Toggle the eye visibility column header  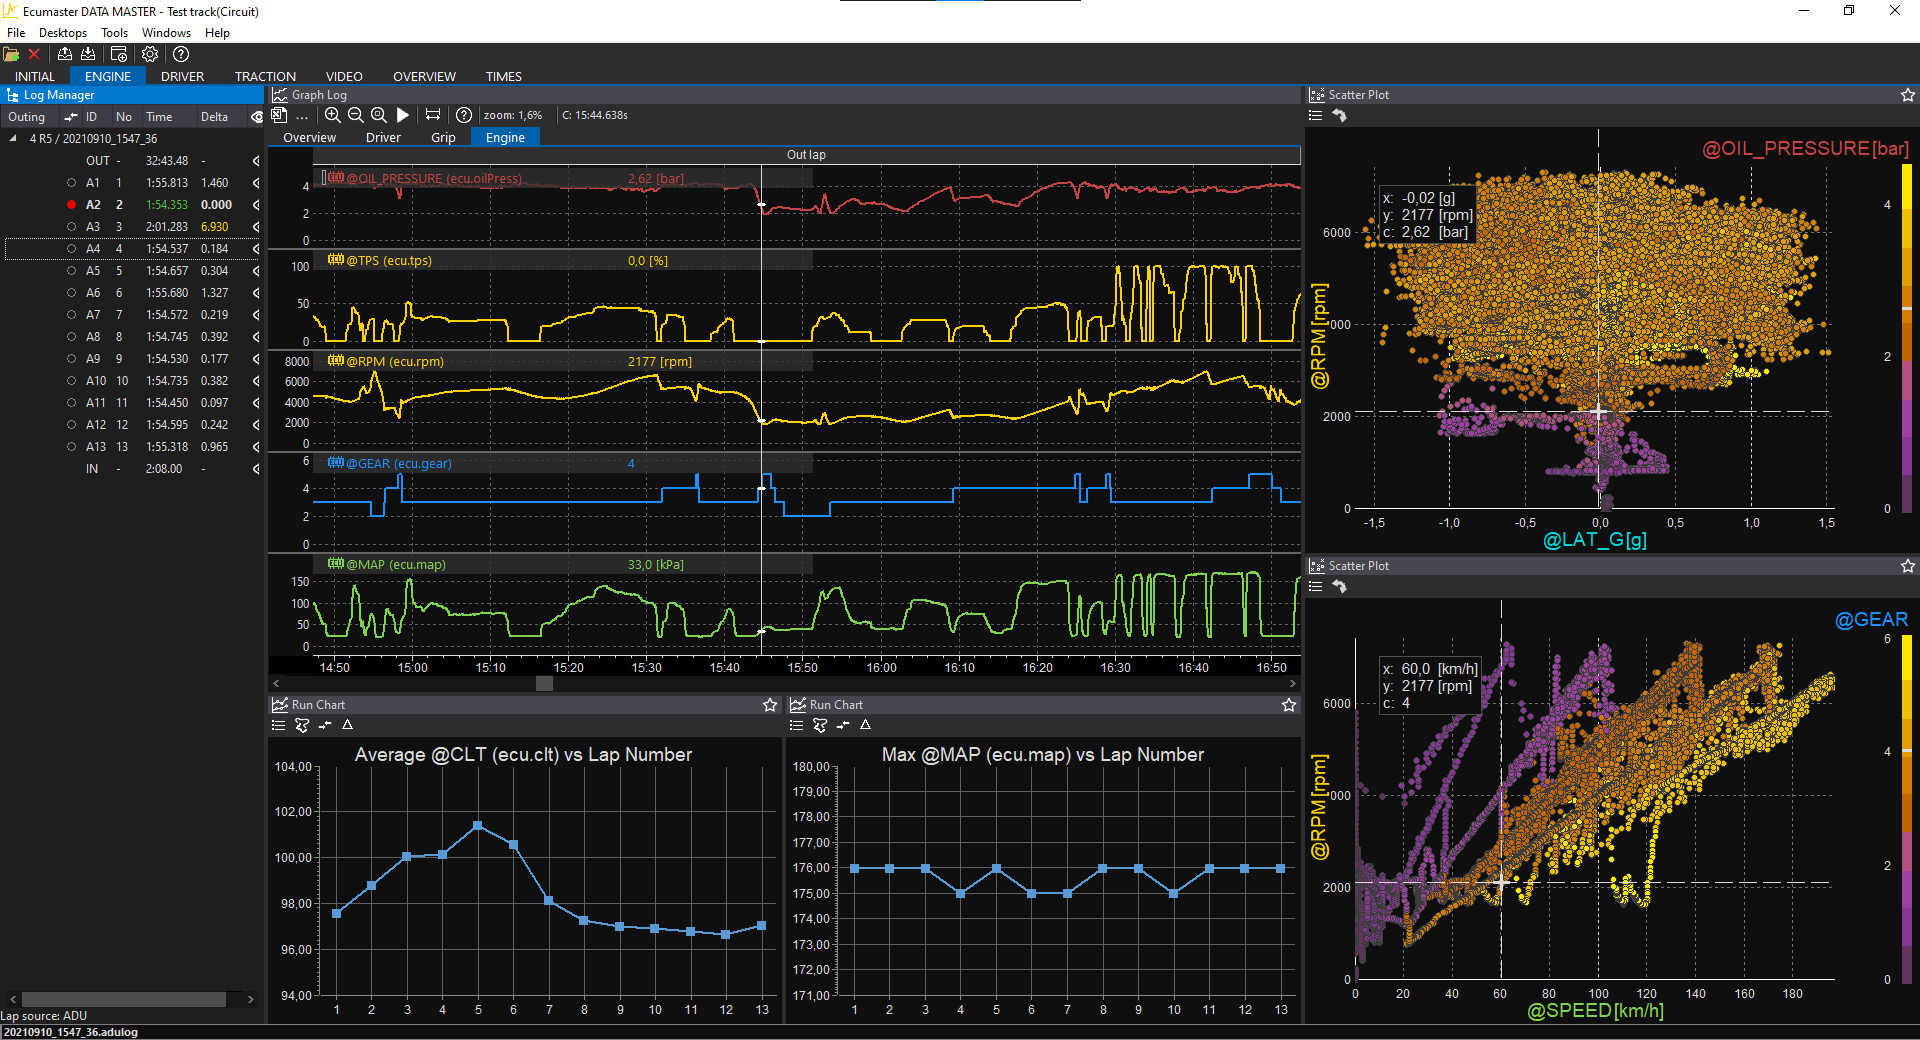point(256,117)
